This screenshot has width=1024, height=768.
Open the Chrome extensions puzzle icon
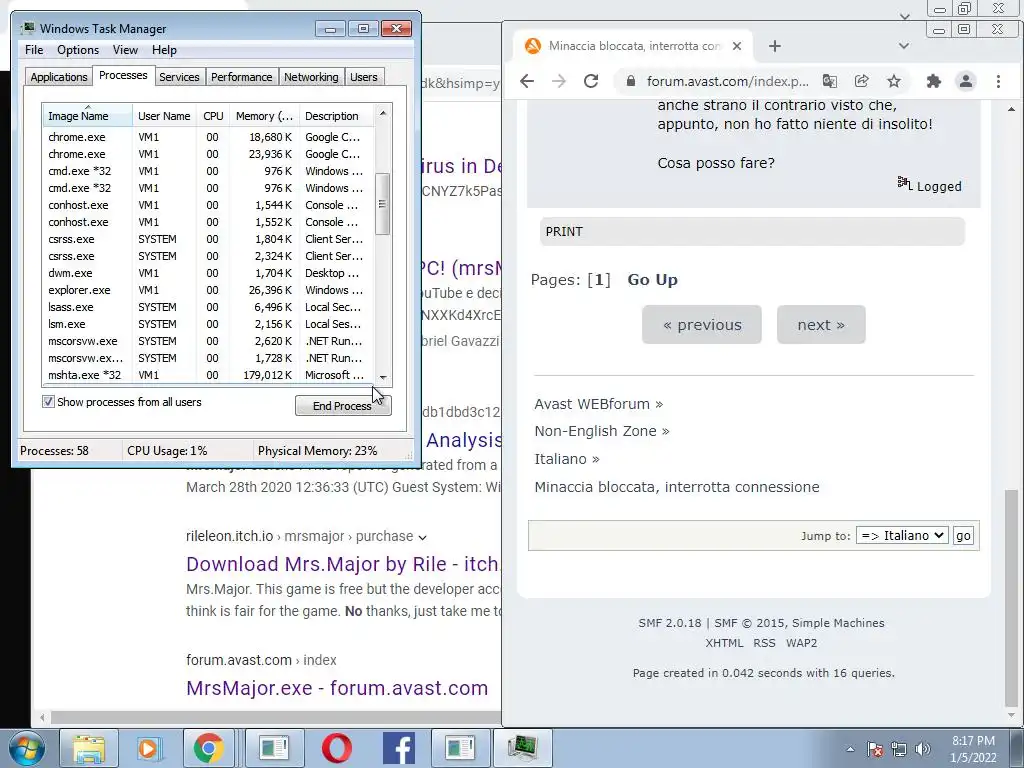click(934, 81)
